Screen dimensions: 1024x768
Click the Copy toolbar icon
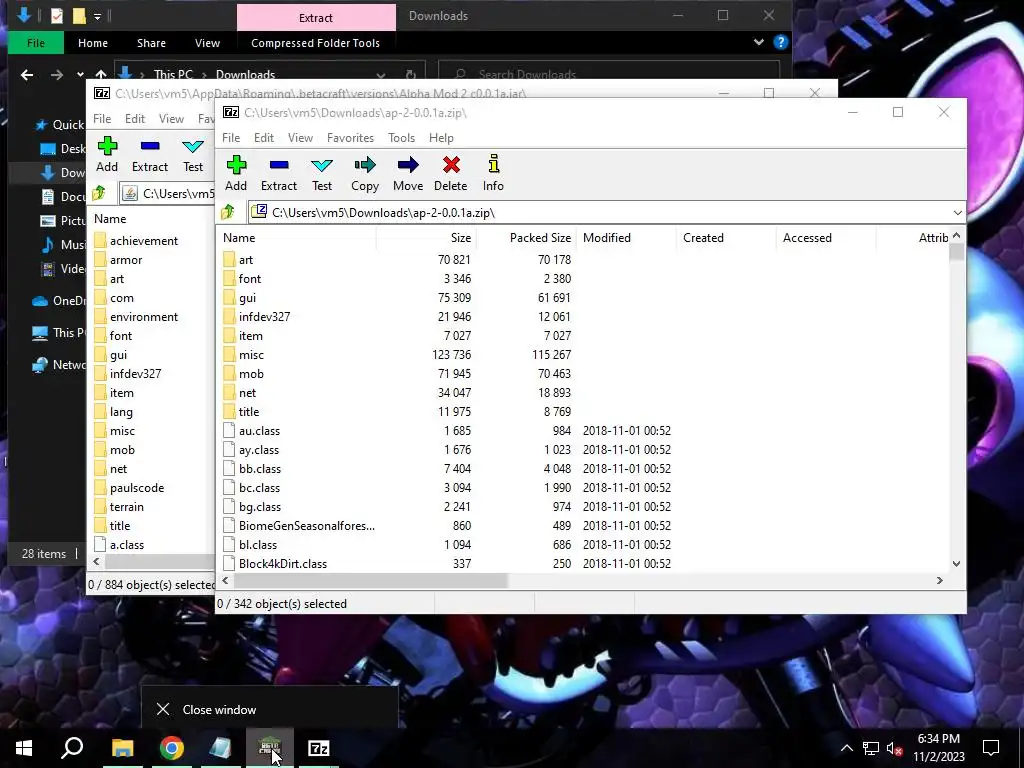(365, 165)
